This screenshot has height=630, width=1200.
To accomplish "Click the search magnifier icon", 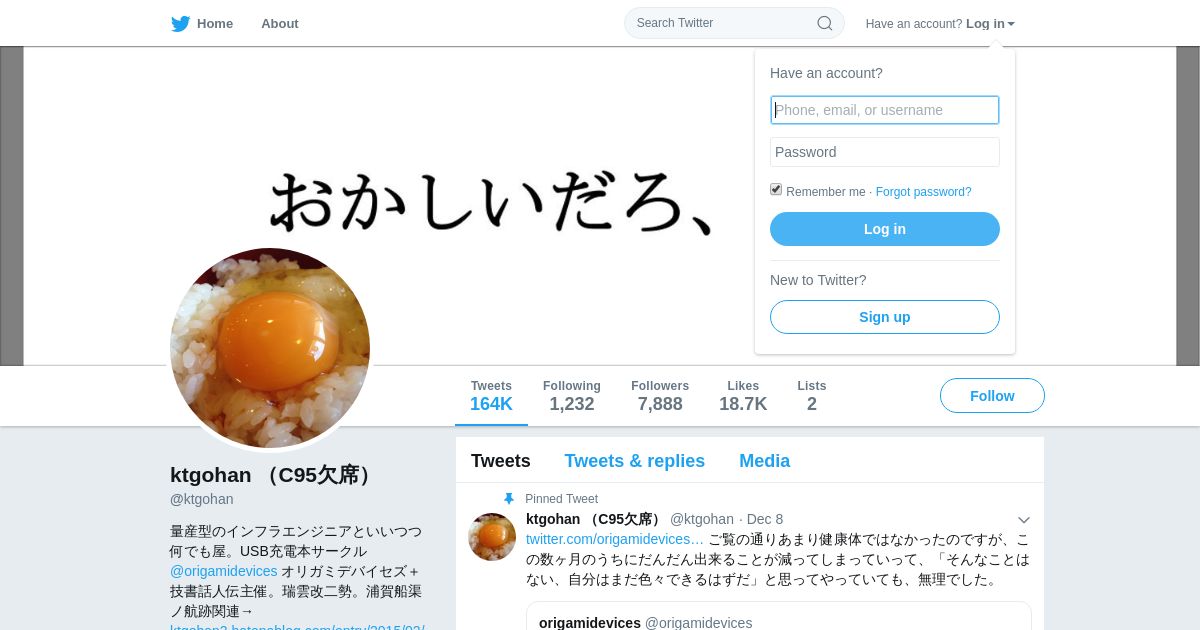I will pyautogui.click(x=825, y=23).
